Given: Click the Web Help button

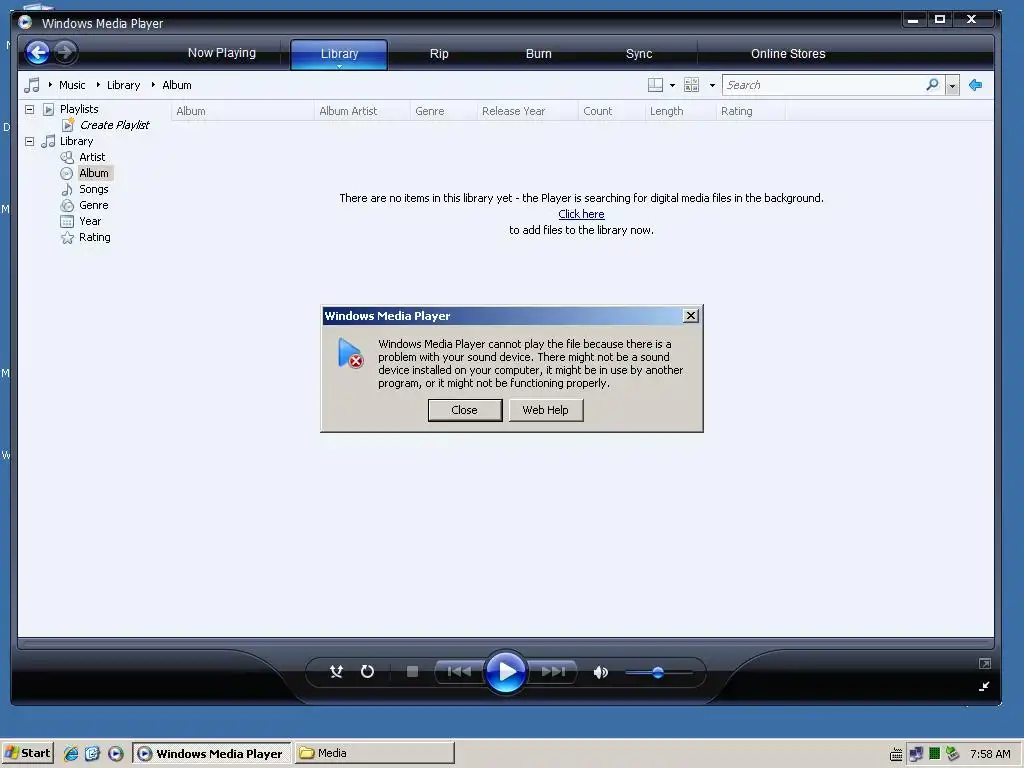Looking at the screenshot, I should click(x=546, y=410).
